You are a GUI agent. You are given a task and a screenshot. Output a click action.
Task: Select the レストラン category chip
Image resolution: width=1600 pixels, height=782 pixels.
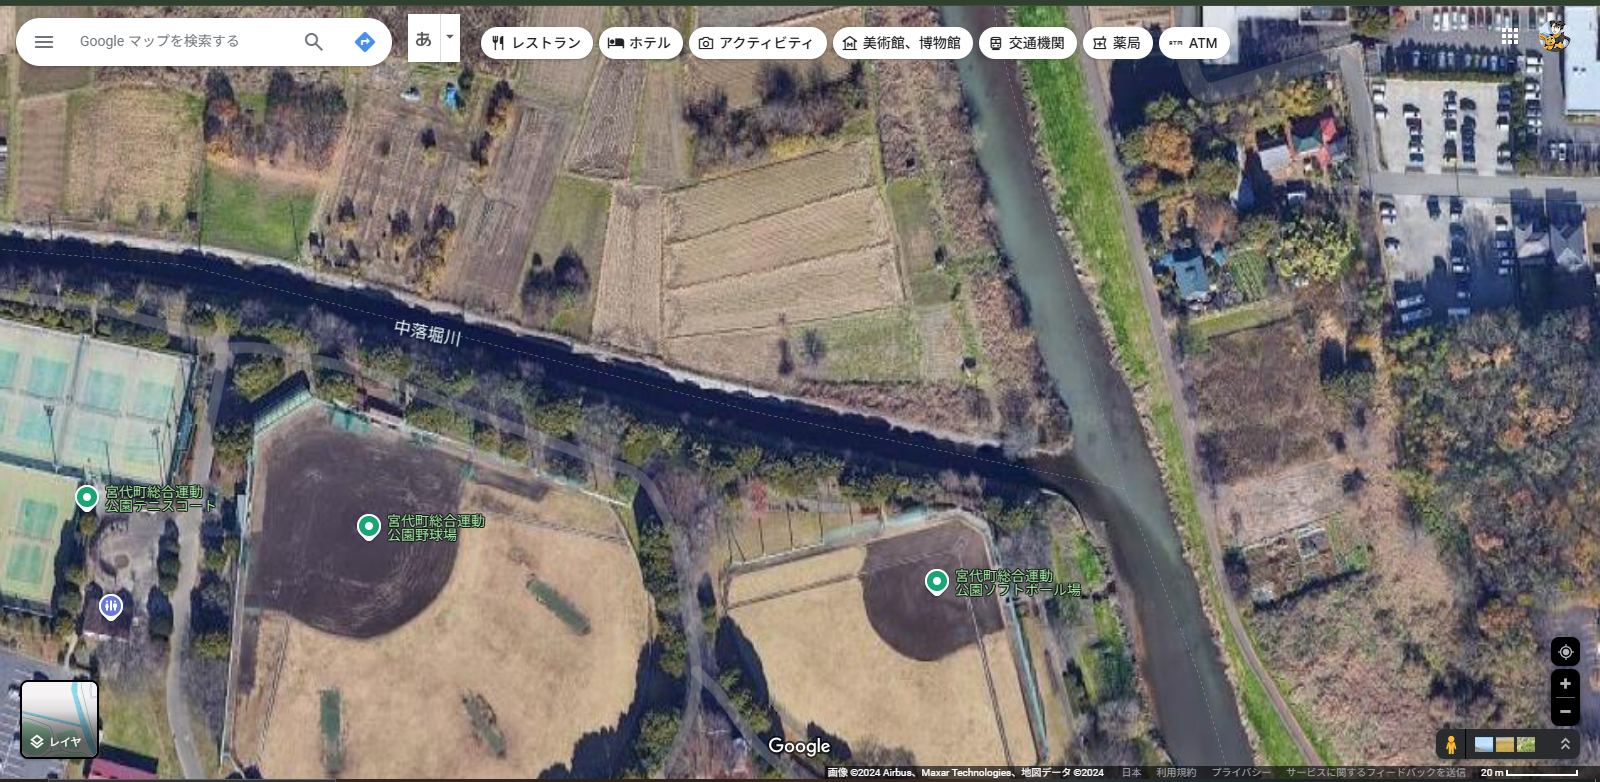click(537, 43)
